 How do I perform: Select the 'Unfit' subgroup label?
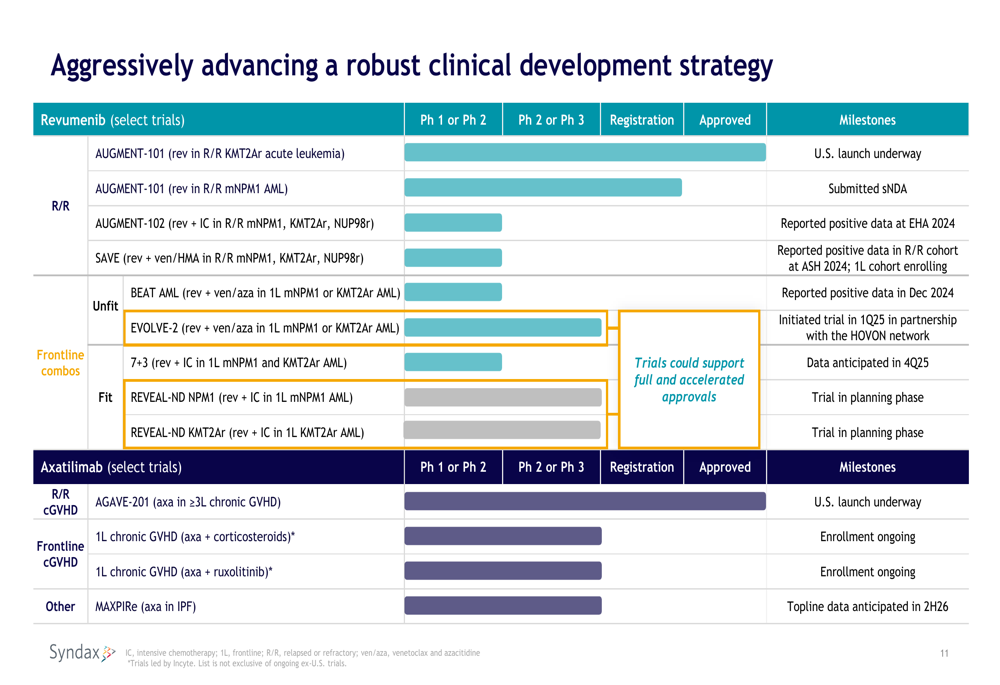coord(105,306)
